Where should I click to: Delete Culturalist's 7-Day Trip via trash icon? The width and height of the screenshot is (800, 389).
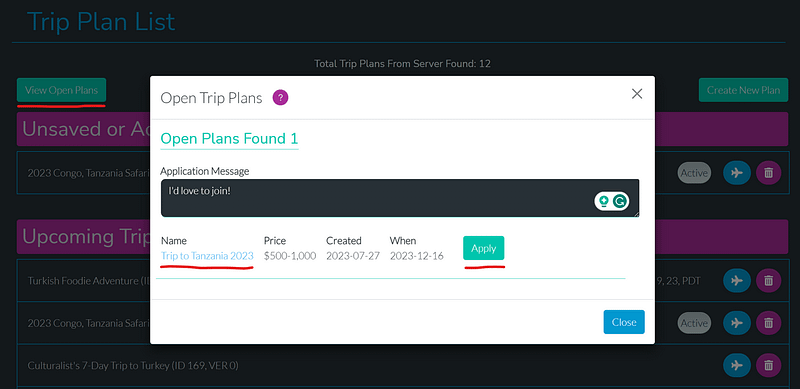coord(768,366)
